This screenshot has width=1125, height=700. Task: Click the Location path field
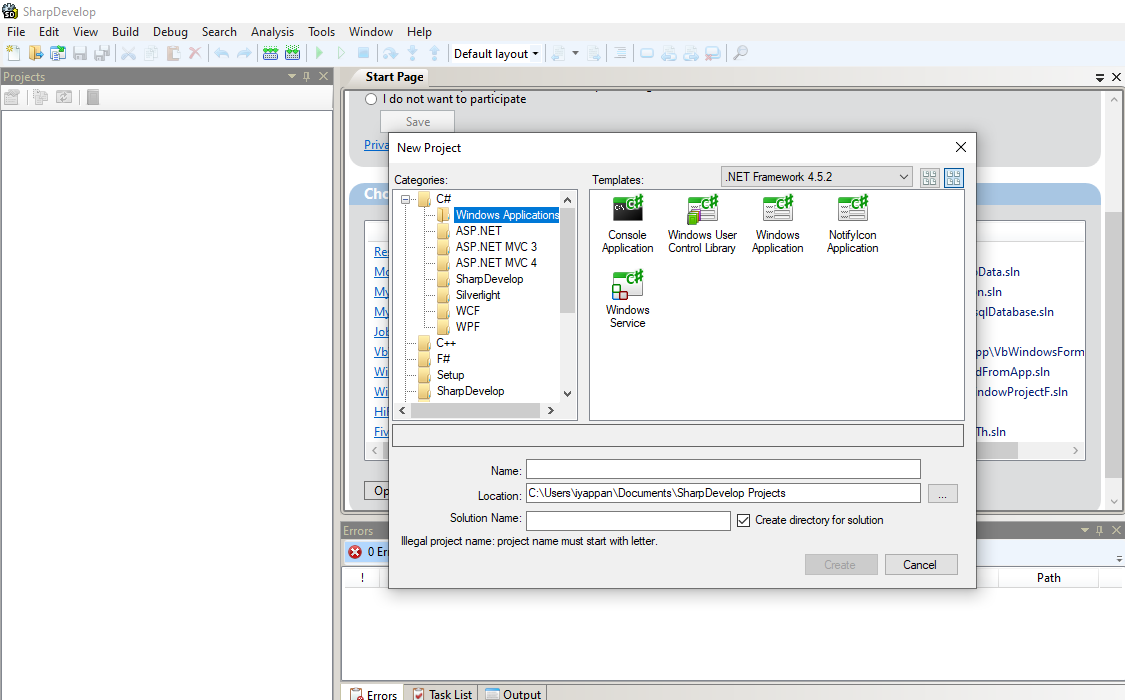723,493
